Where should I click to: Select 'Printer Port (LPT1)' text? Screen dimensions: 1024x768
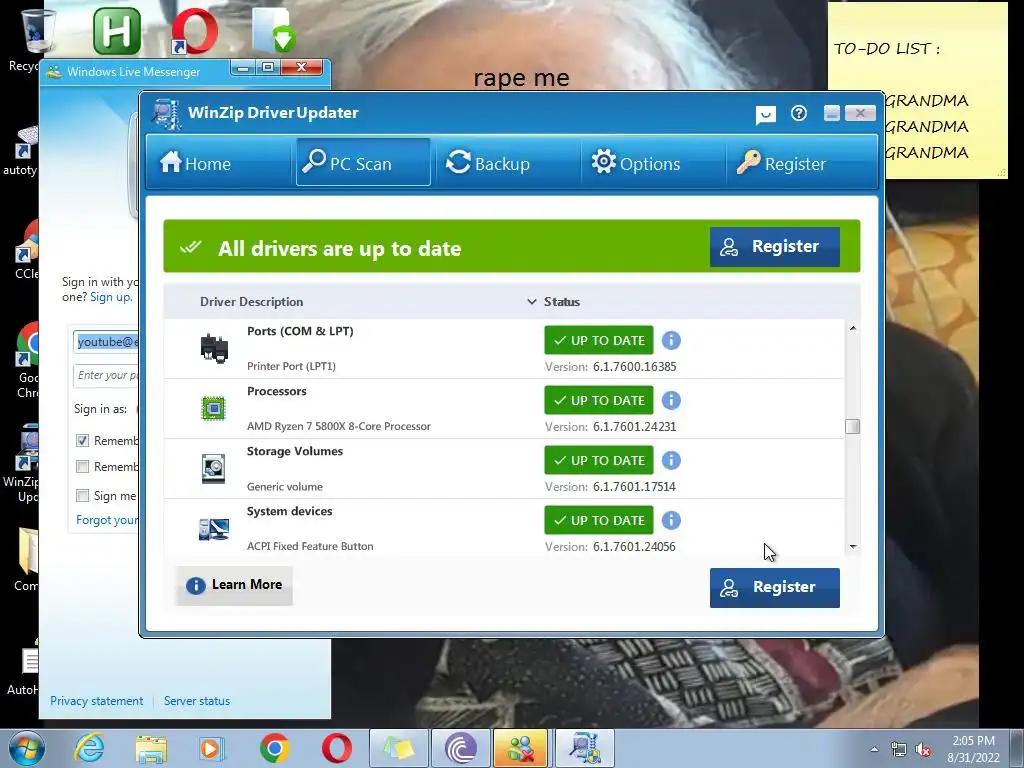click(291, 366)
